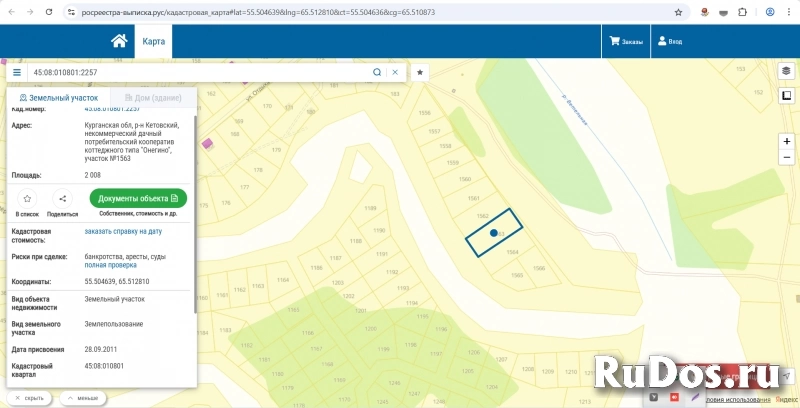800x408 pixels.
Task: Switch the base map view
Action: (x=786, y=96)
